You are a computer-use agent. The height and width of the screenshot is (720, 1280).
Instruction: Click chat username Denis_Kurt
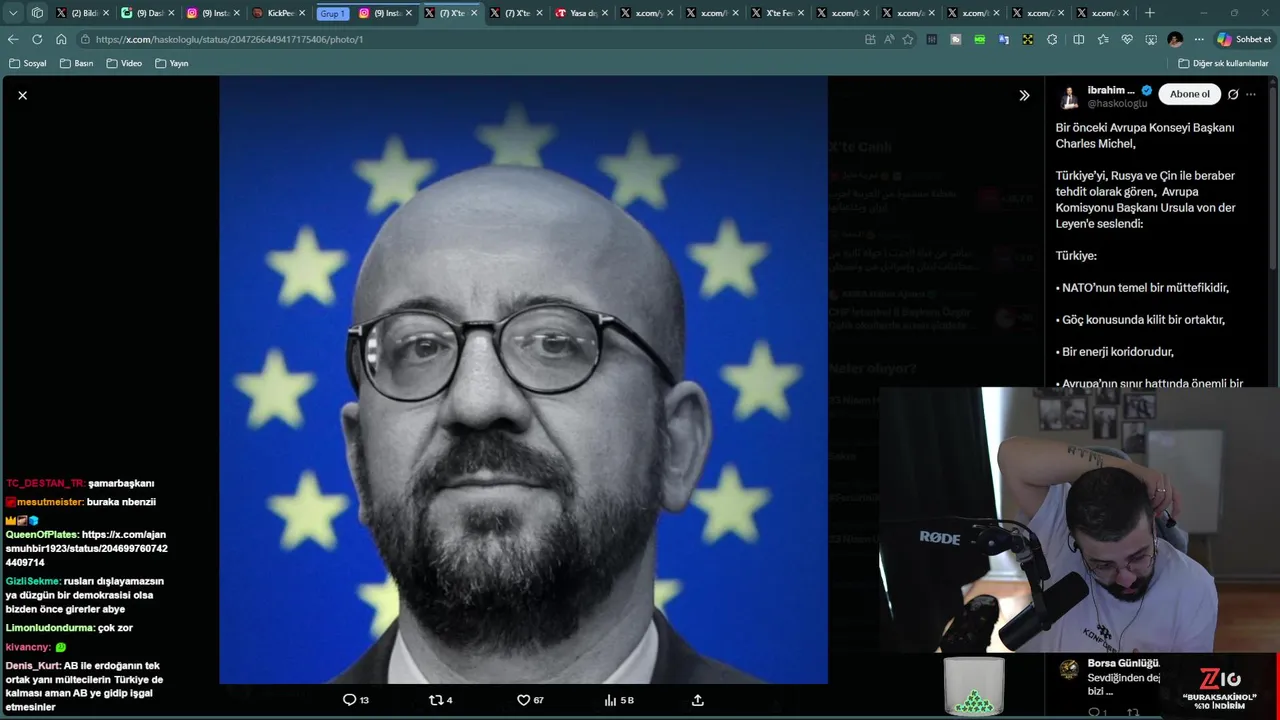[33, 666]
